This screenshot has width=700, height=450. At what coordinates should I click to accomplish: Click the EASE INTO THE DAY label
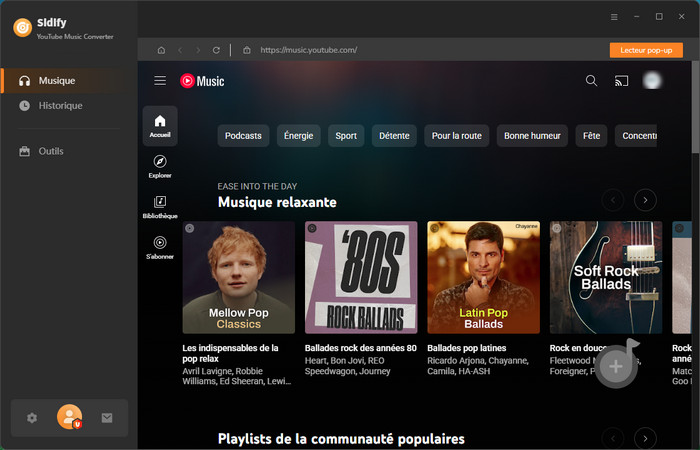point(257,186)
